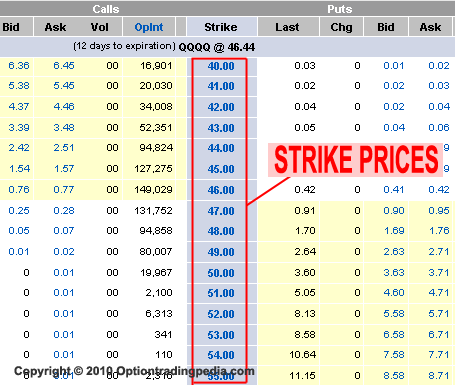455x385 pixels.
Task: Select open interest 149,029
Action: tap(153, 190)
